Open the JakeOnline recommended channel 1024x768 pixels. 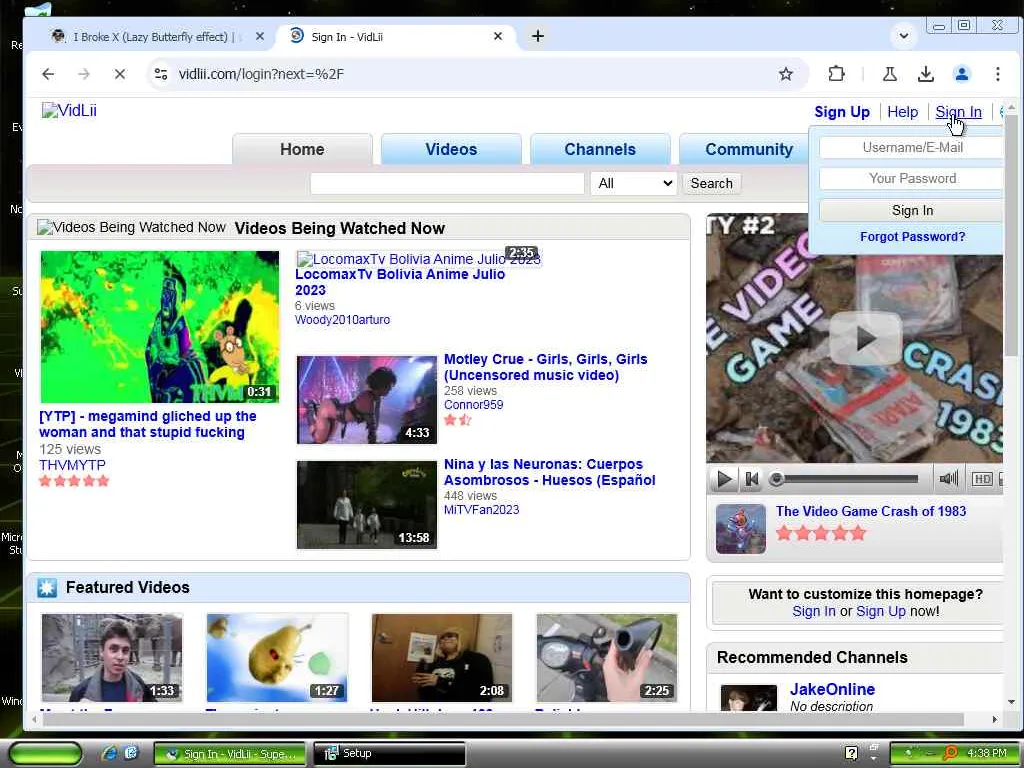pos(832,689)
